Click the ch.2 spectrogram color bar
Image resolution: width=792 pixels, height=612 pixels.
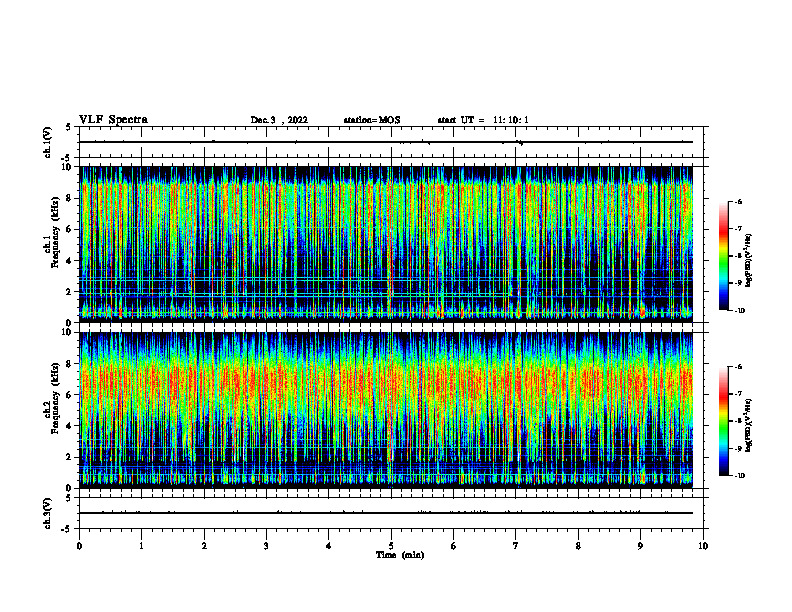724,421
